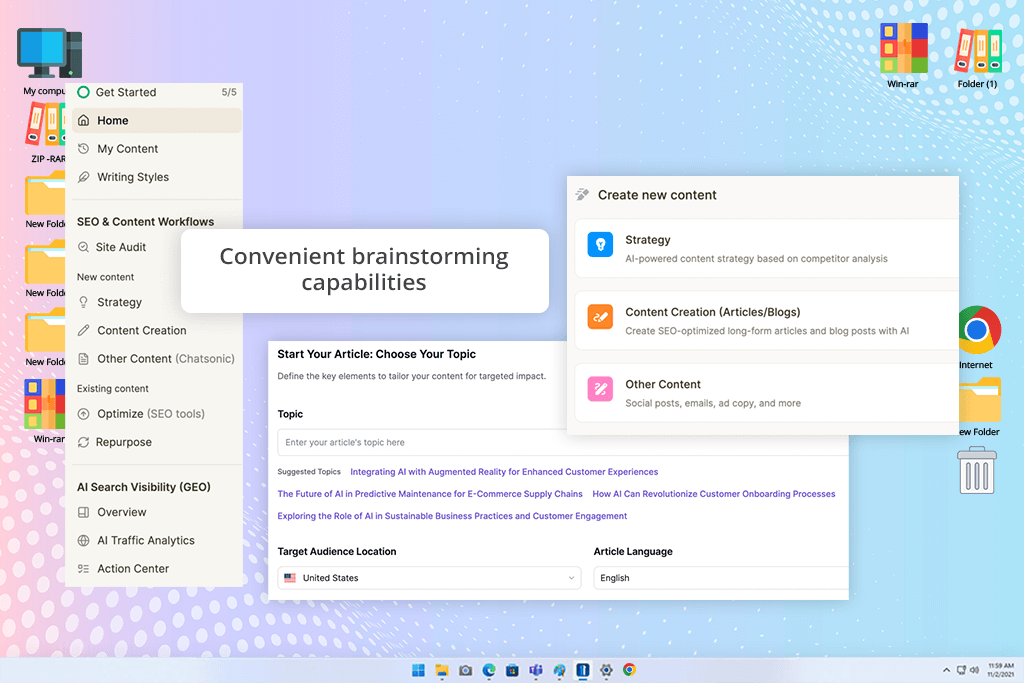
Task: Choose the suggested topic about Customer Onboarding Processes
Action: click(x=714, y=494)
